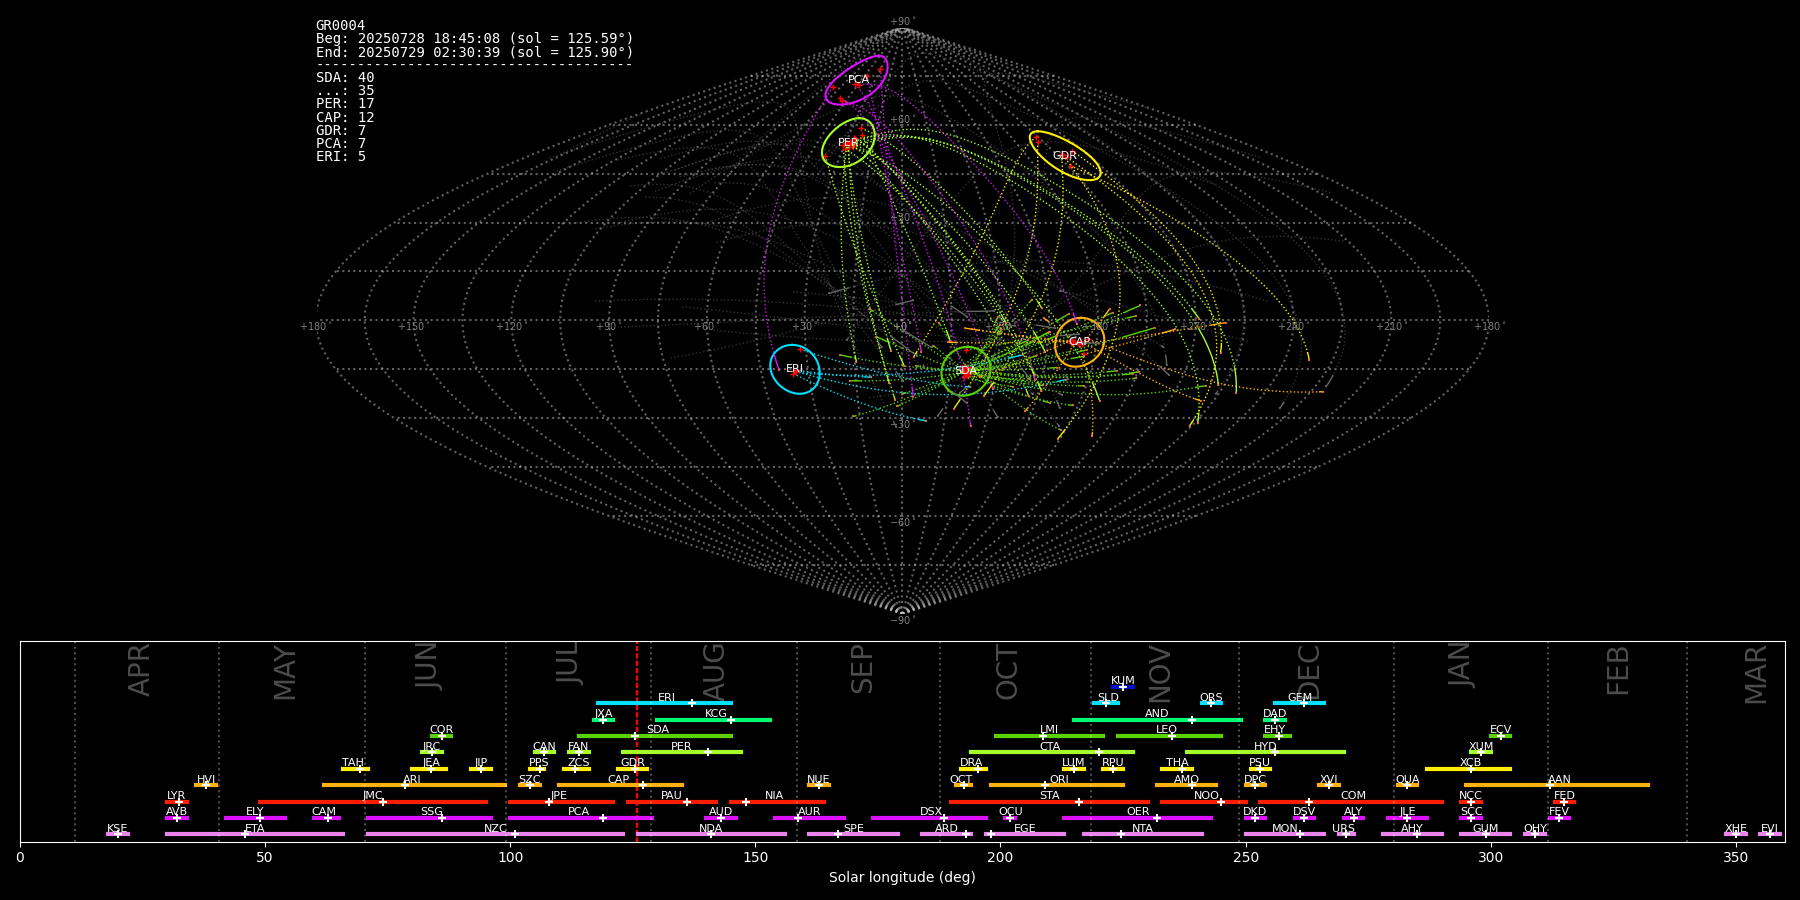Select the QUA shower bar in timeline
The image size is (1800, 900).
[1407, 785]
